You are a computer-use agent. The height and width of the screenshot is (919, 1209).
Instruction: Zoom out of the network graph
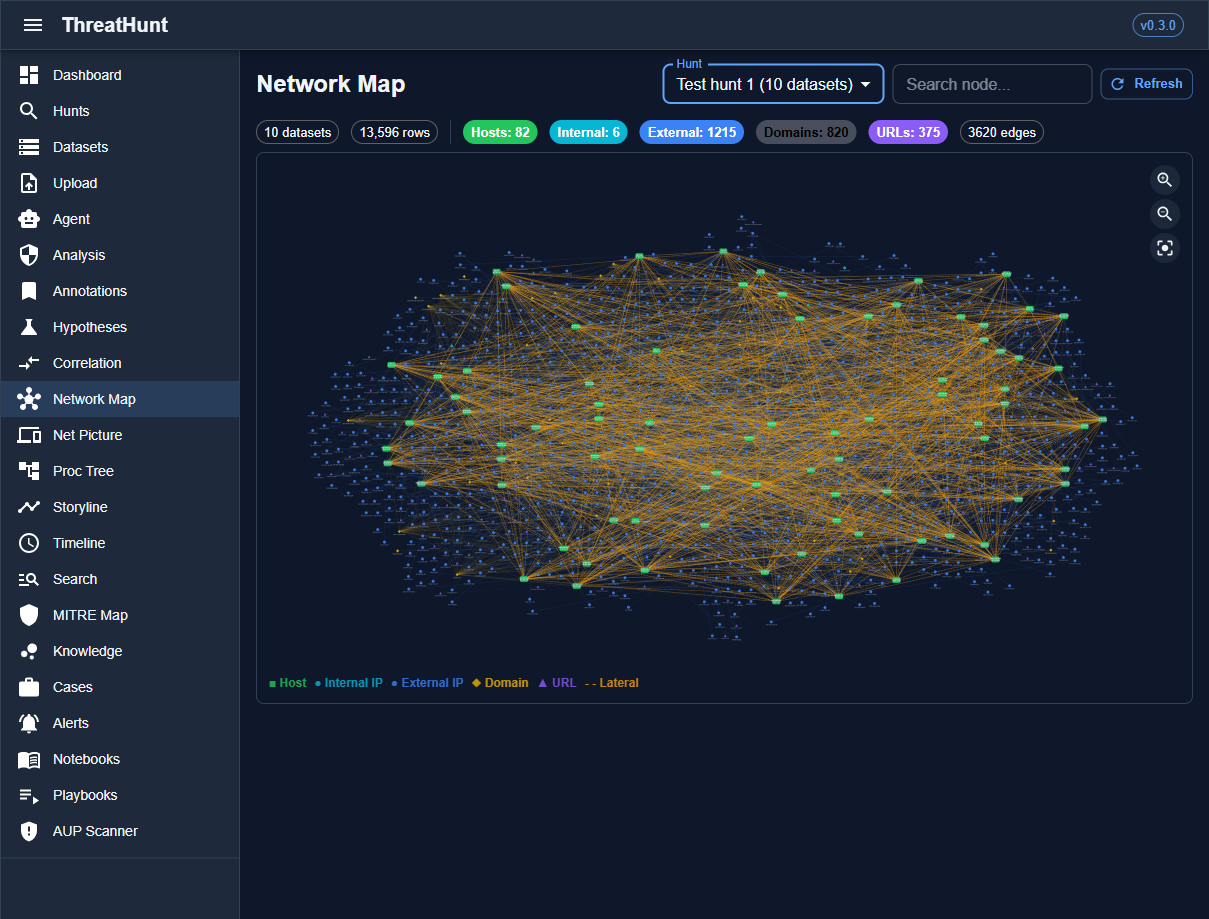[x=1164, y=214]
